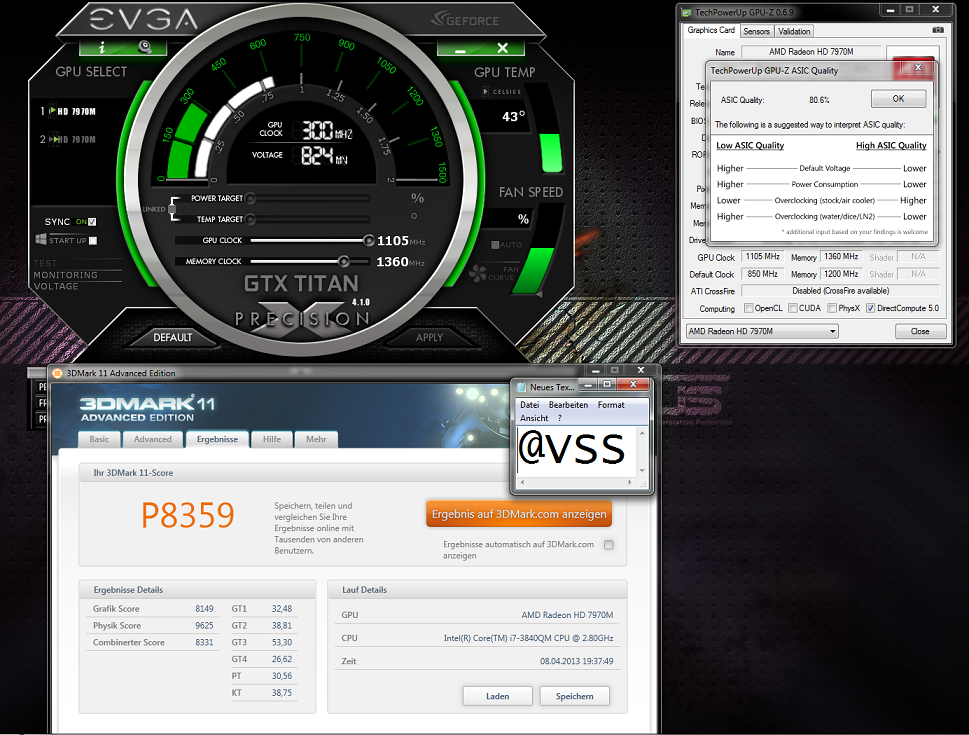
Task: Click the Default button in EVGA Precision
Action: [x=173, y=338]
